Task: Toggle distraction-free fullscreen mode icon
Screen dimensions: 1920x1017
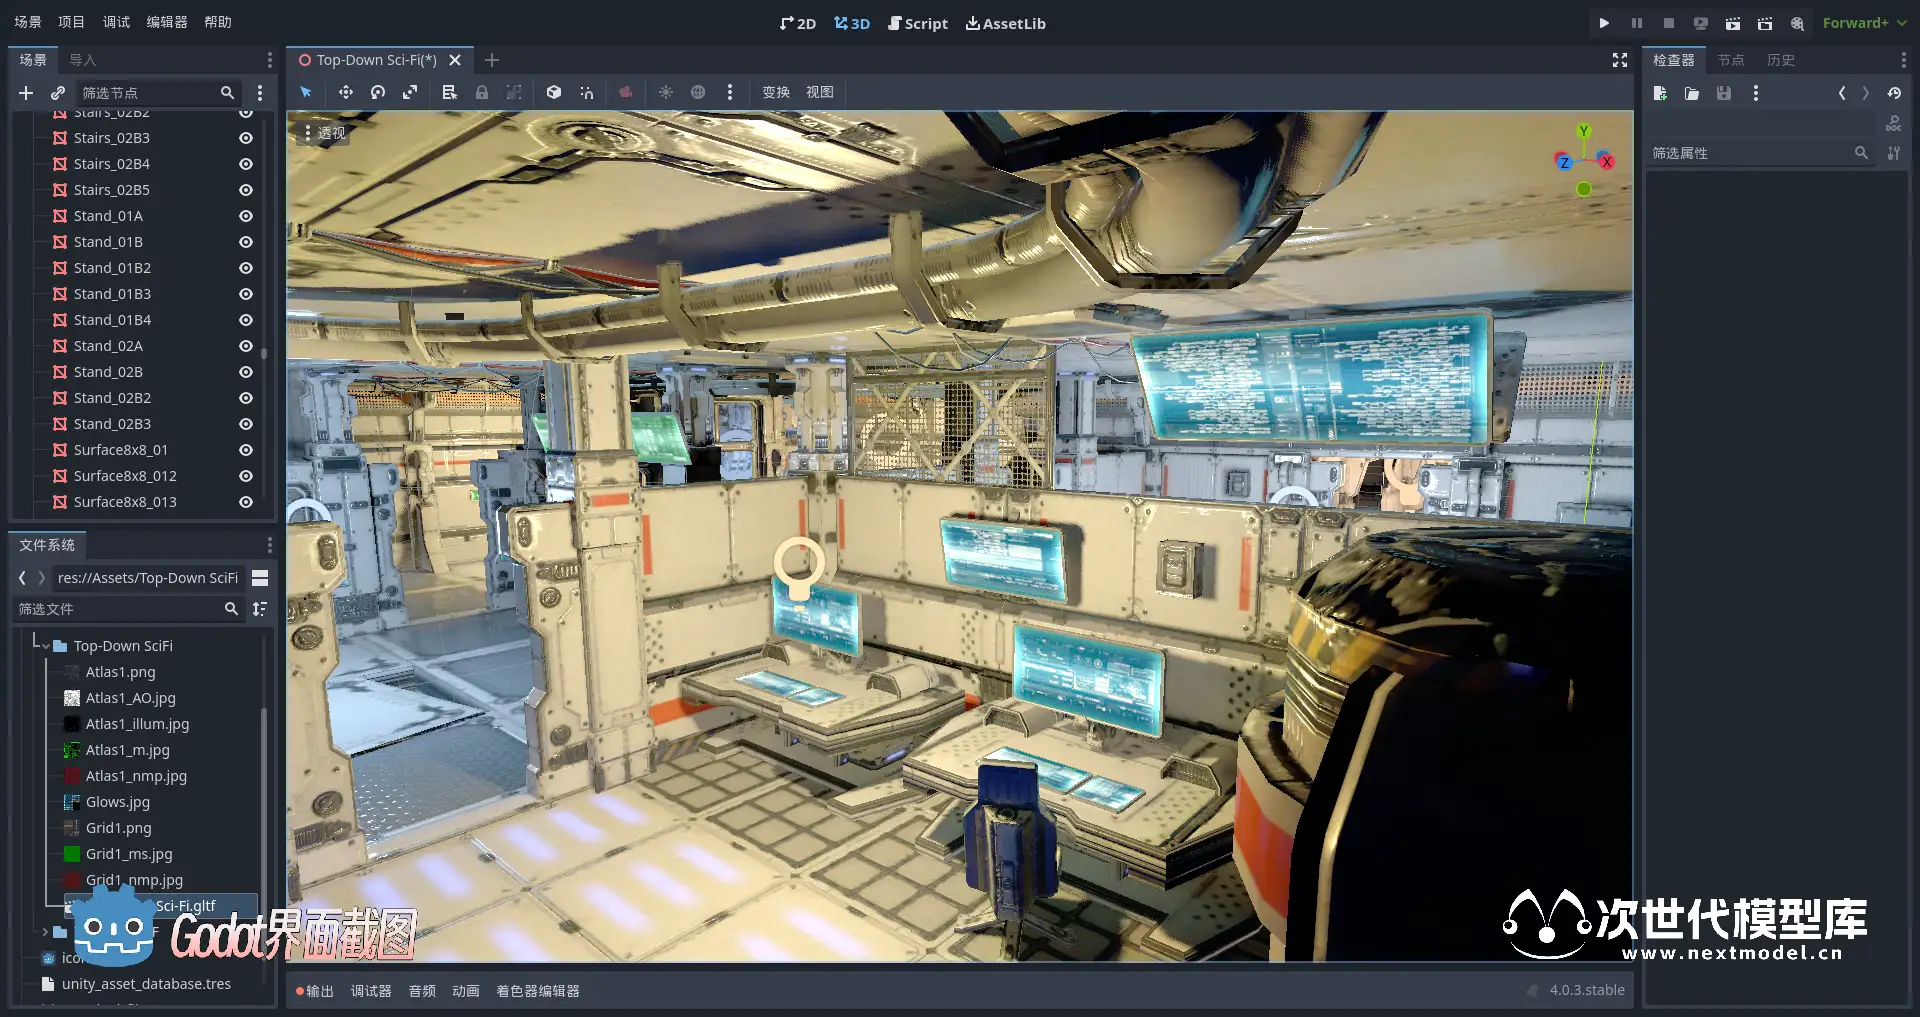Action: point(1619,60)
